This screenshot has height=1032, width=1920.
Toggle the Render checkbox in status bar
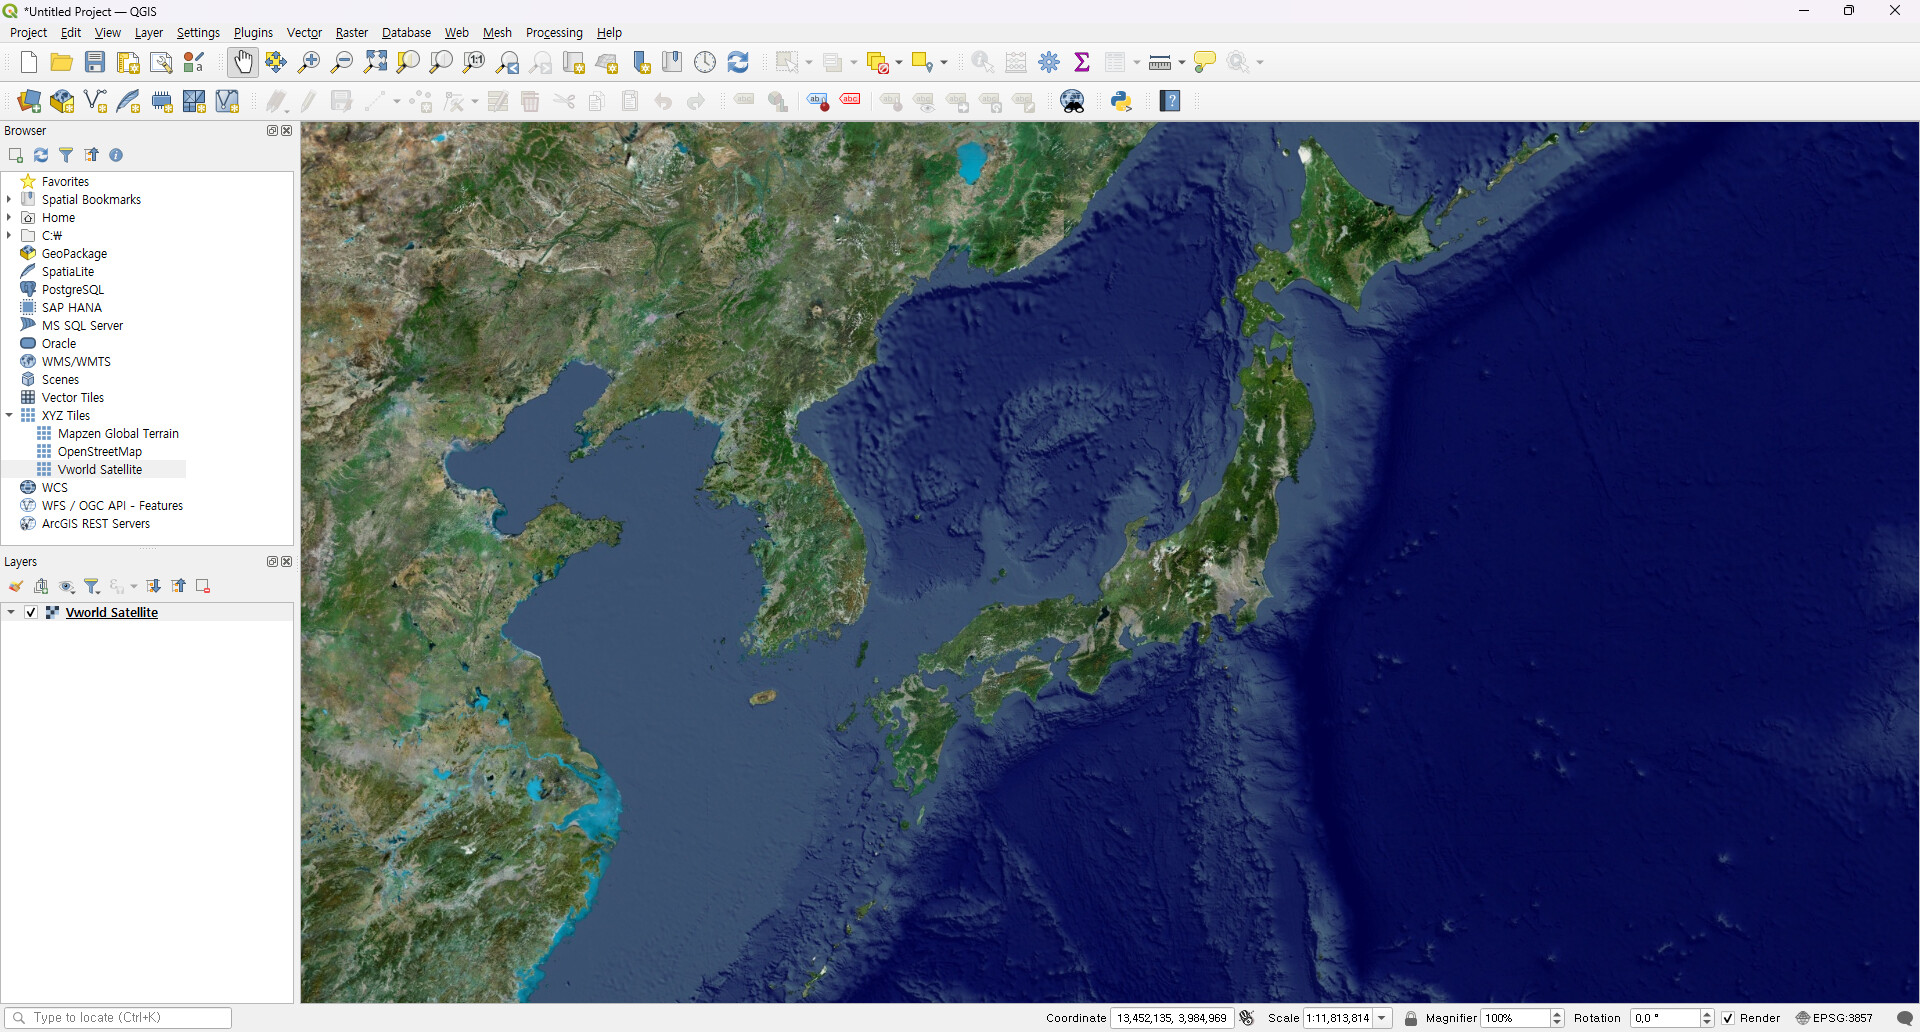[1728, 1018]
